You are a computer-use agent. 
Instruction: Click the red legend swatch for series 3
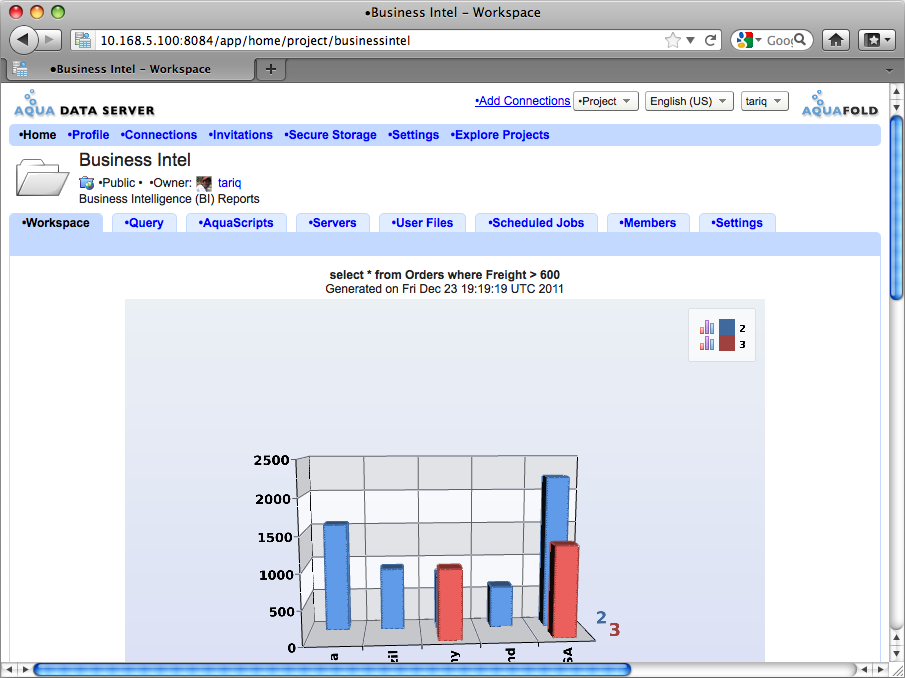[x=727, y=343]
